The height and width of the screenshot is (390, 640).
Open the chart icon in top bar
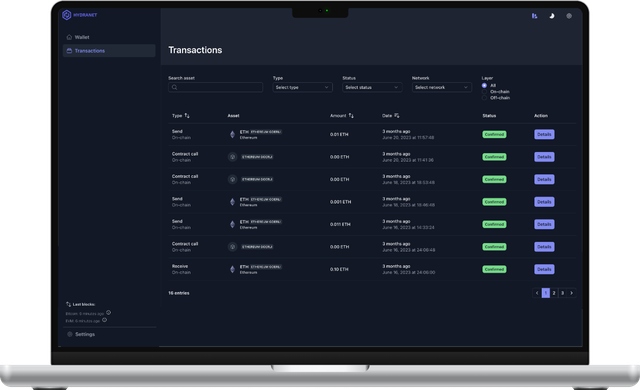coord(534,16)
